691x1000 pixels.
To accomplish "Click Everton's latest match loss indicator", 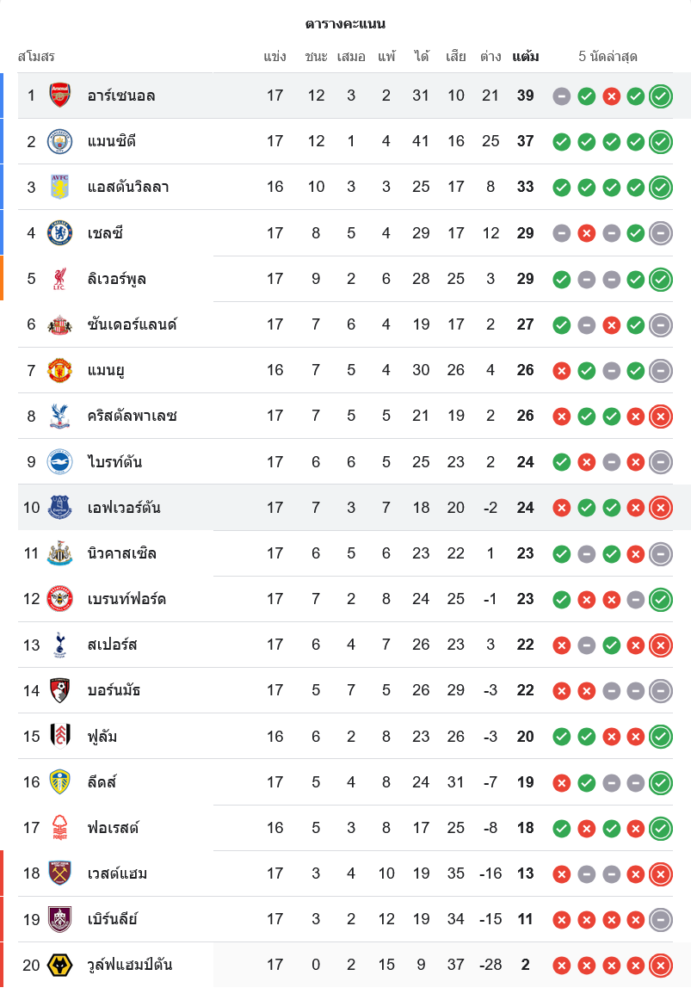I will (660, 508).
